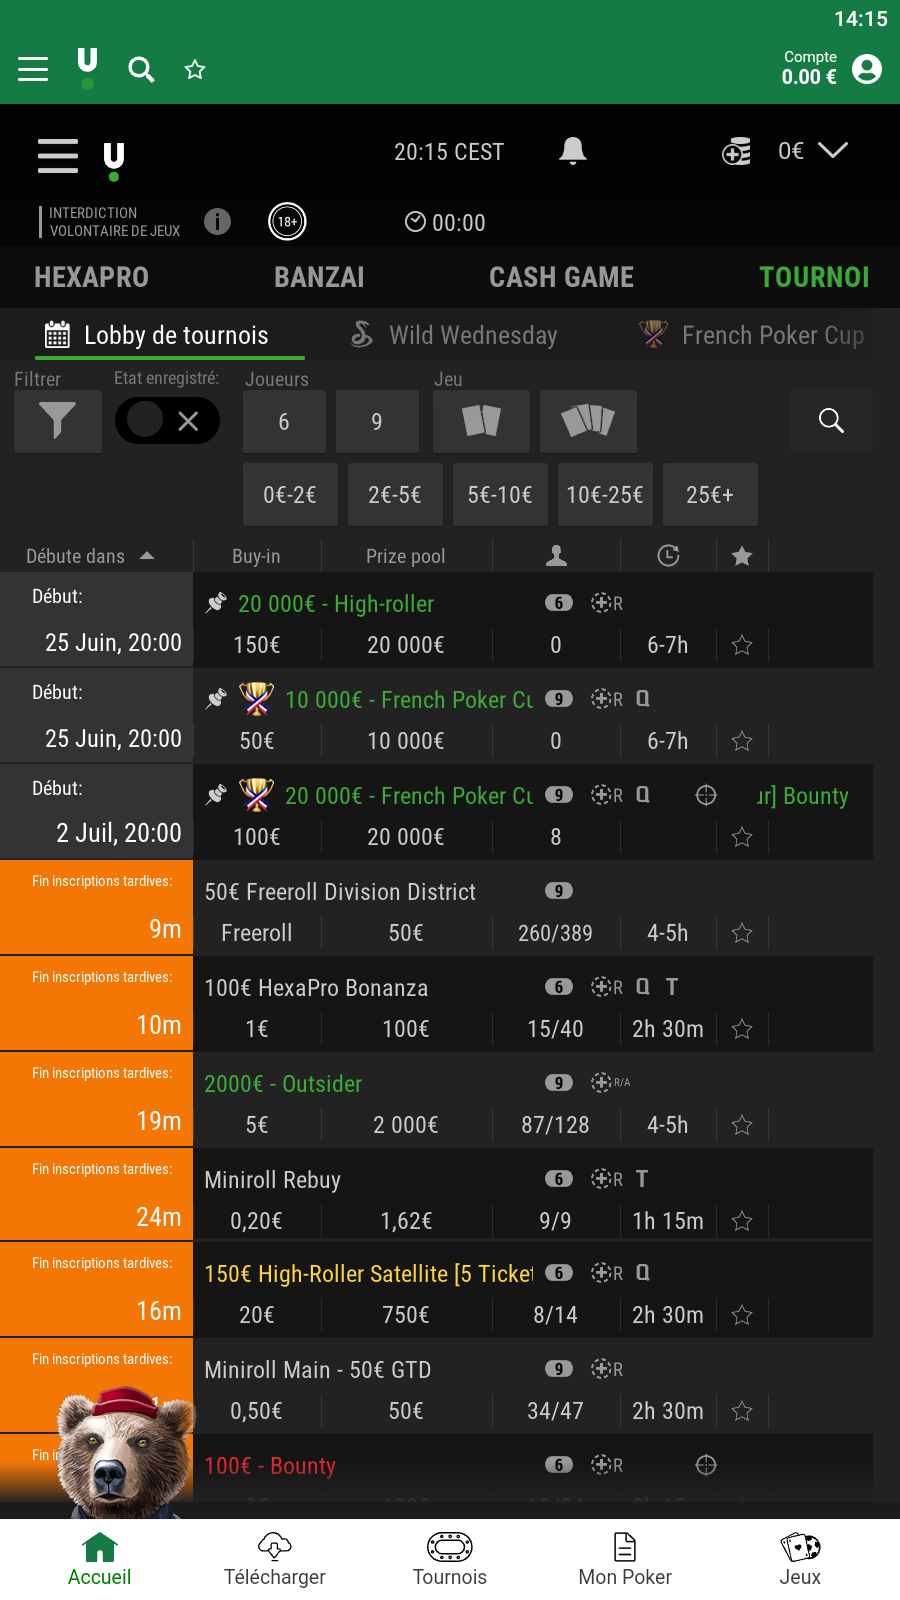The width and height of the screenshot is (900, 1600).
Task: Click the chips deposit icon
Action: point(737,152)
